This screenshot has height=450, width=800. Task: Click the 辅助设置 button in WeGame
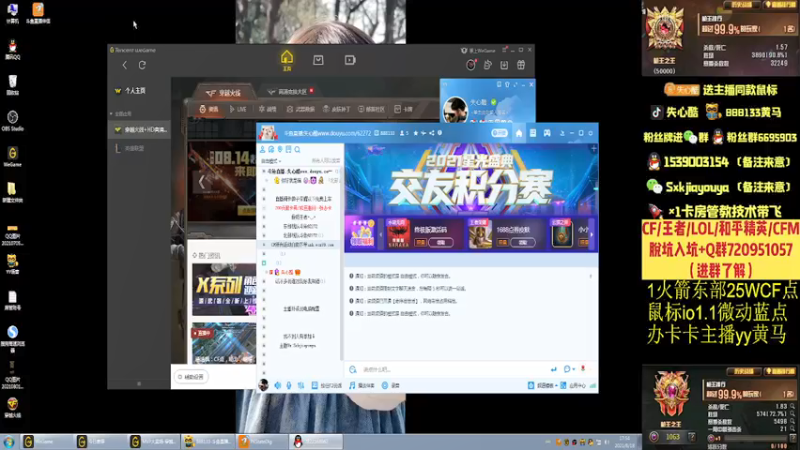click(191, 377)
